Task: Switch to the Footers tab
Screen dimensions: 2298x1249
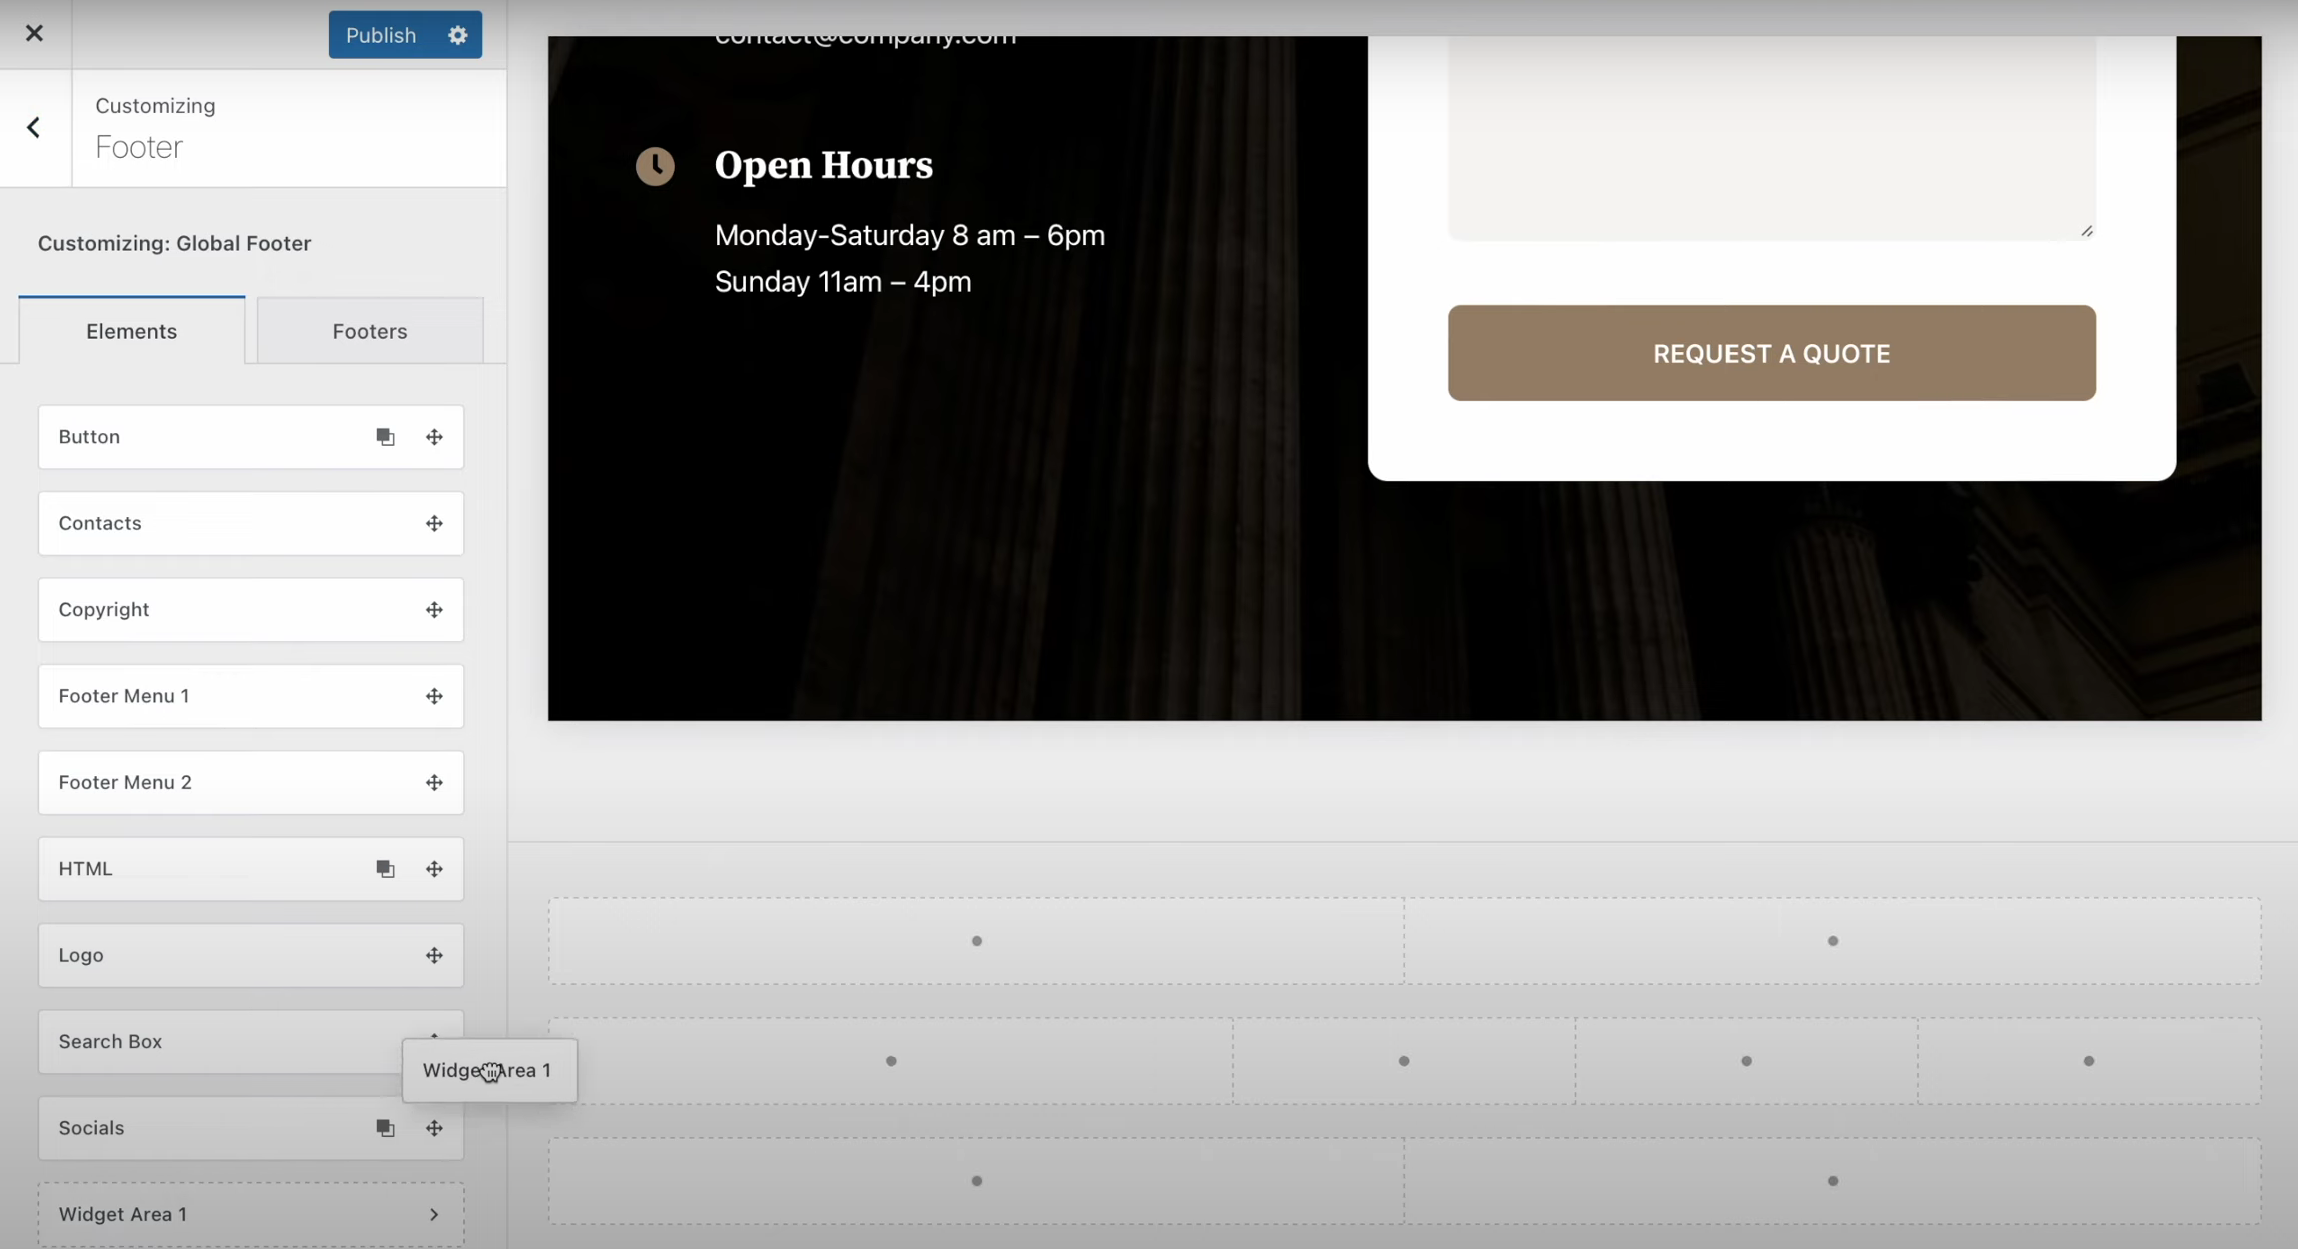Action: (x=369, y=330)
